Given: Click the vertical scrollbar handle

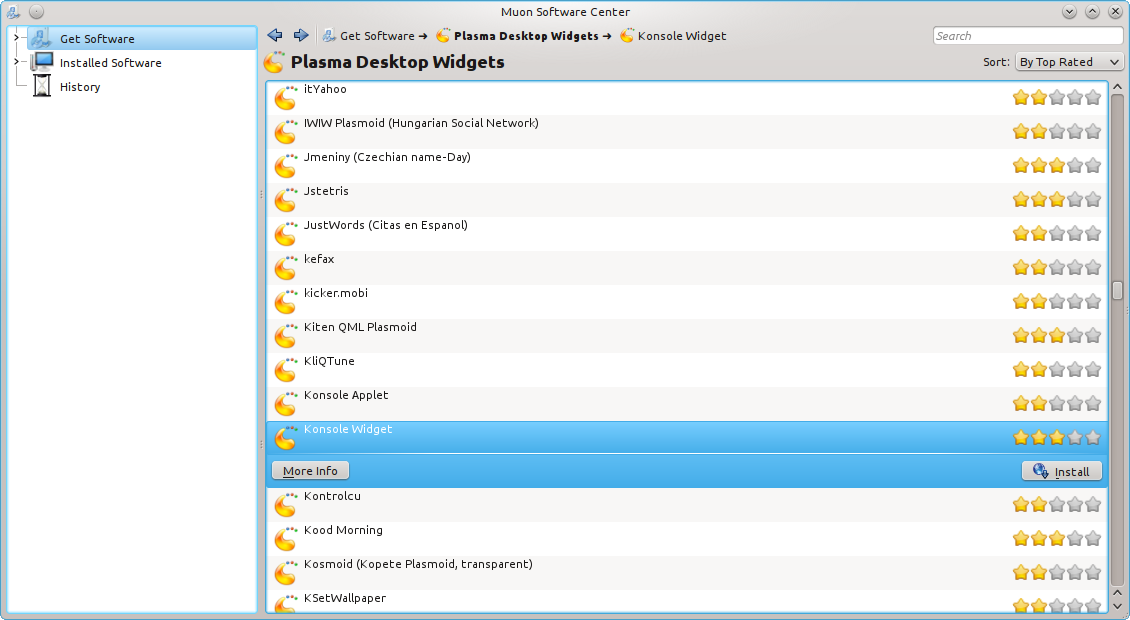Looking at the screenshot, I should click(x=1117, y=290).
